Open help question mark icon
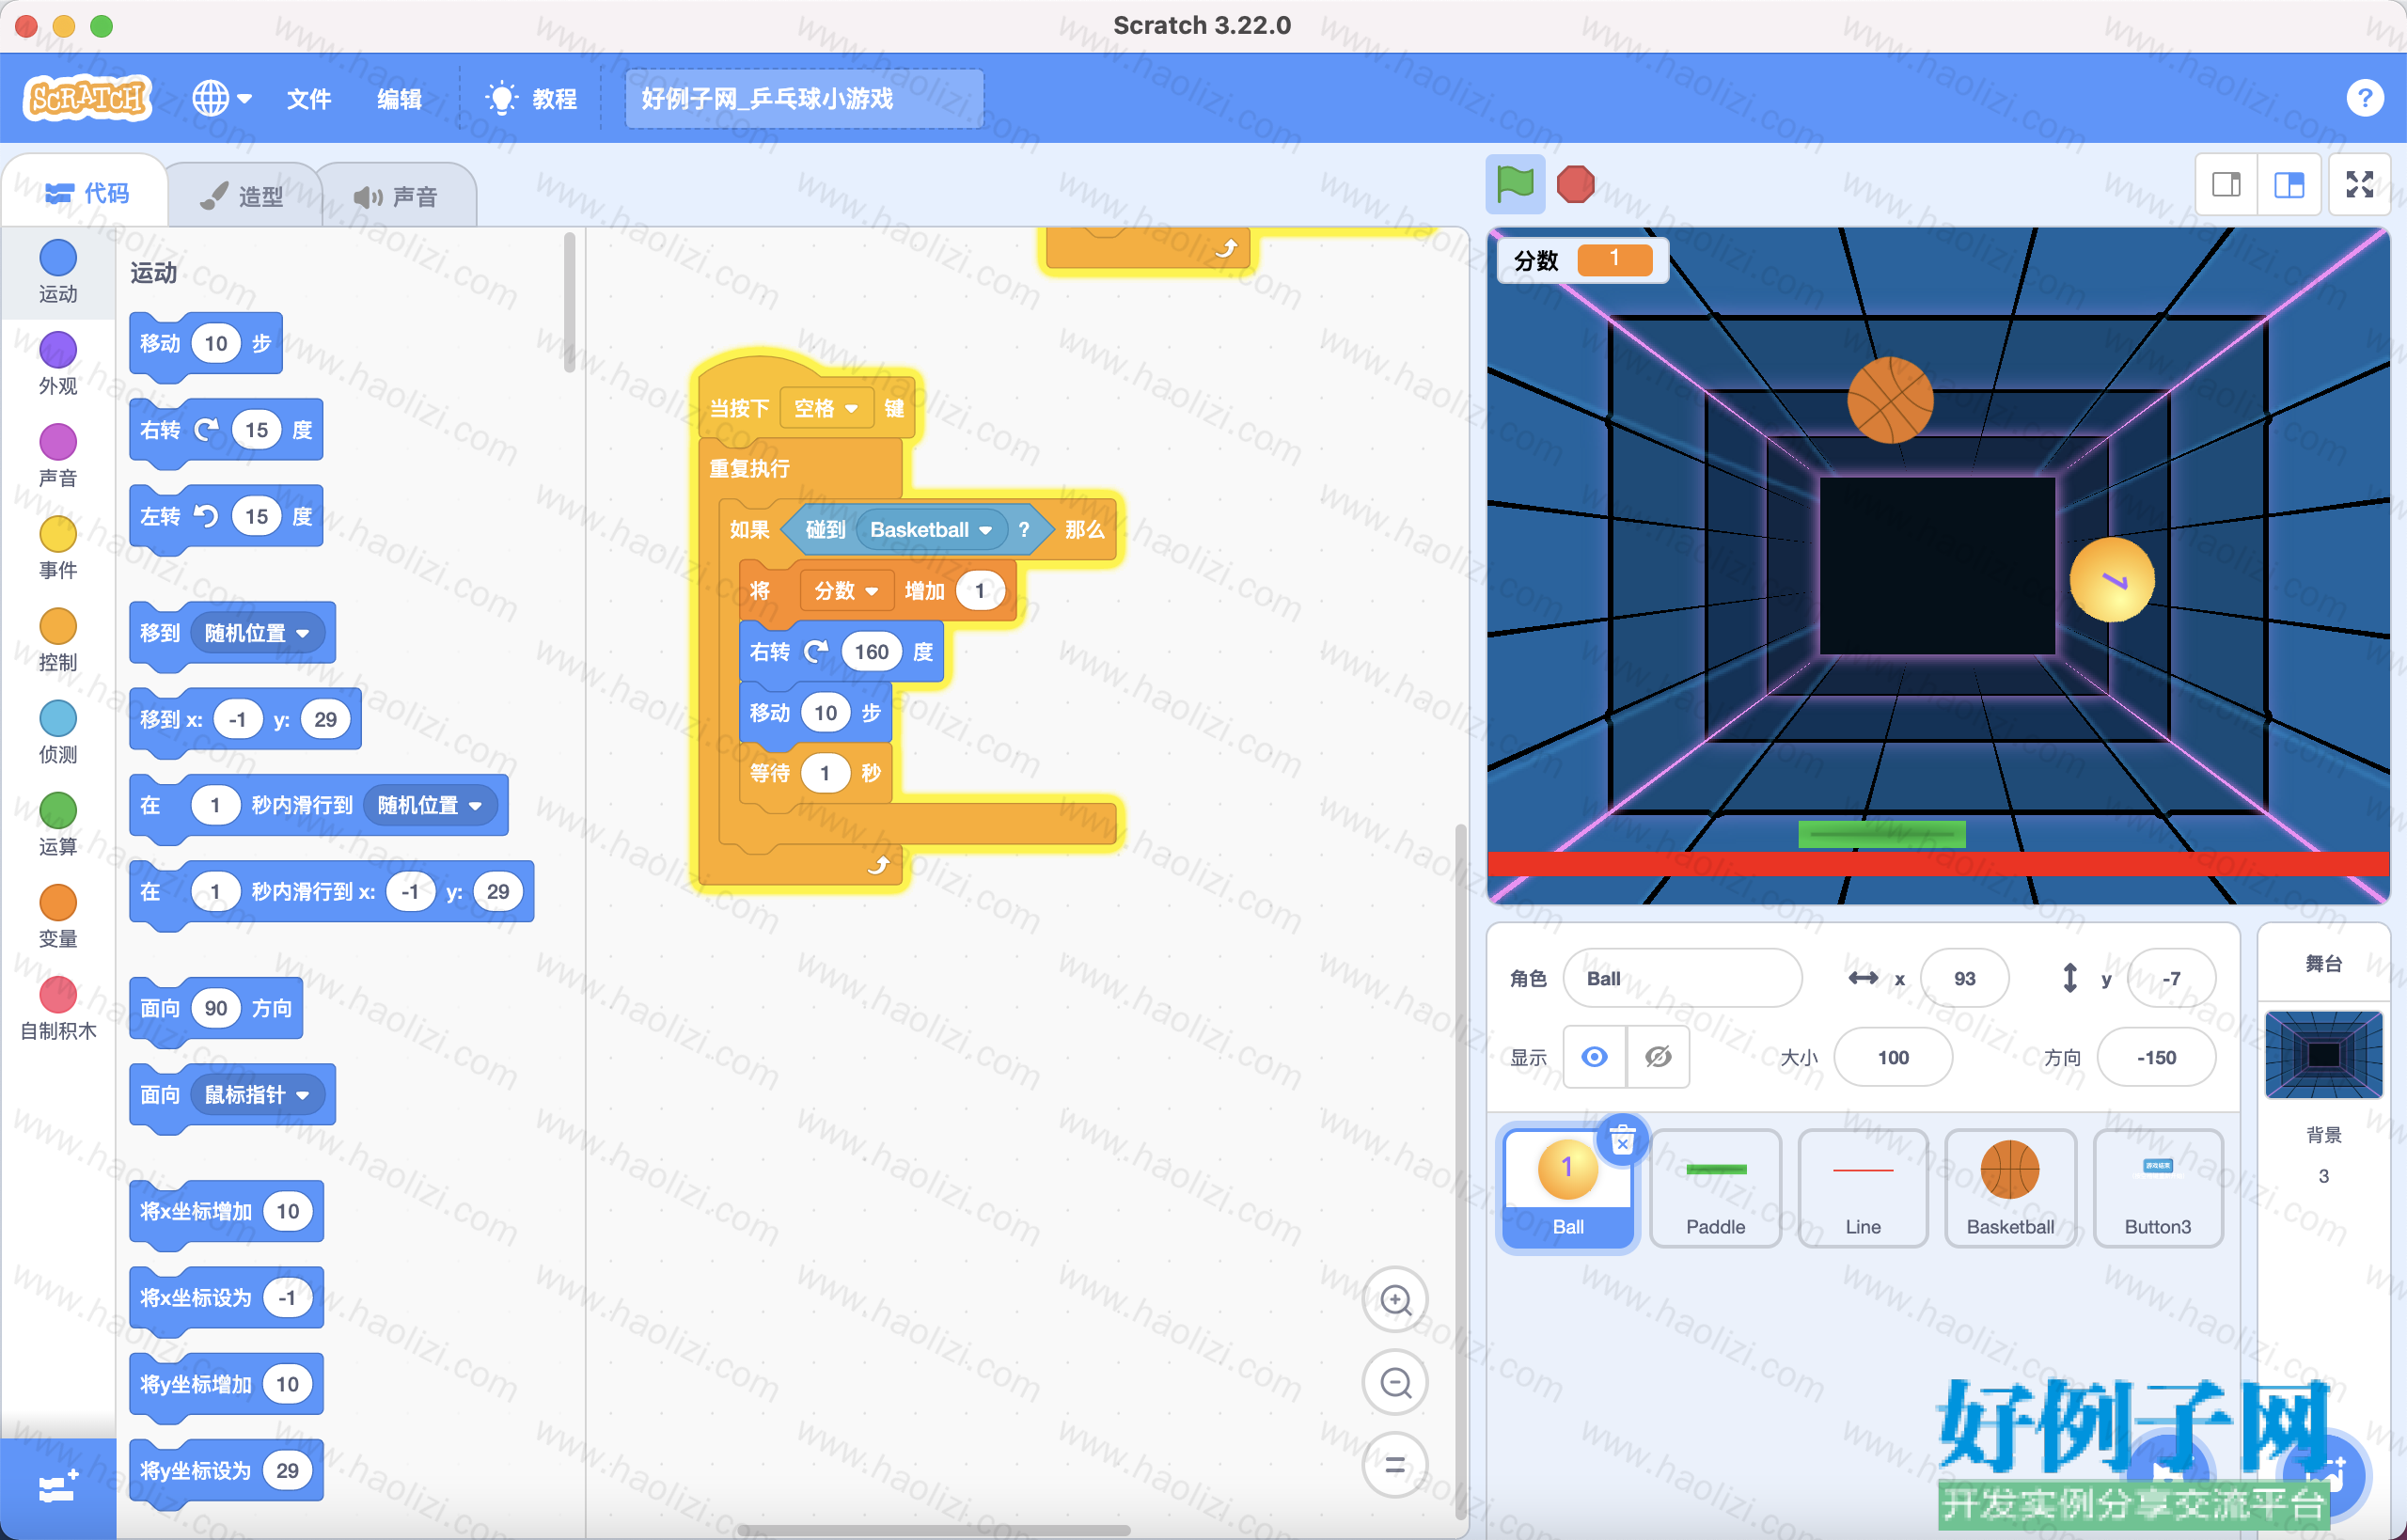The height and width of the screenshot is (1540, 2407). click(2364, 98)
